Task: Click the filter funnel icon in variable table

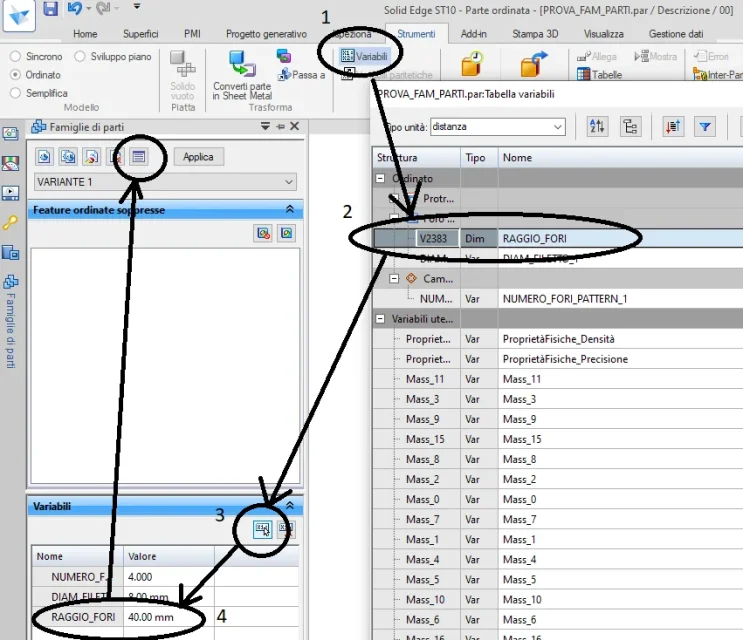Action: point(705,126)
